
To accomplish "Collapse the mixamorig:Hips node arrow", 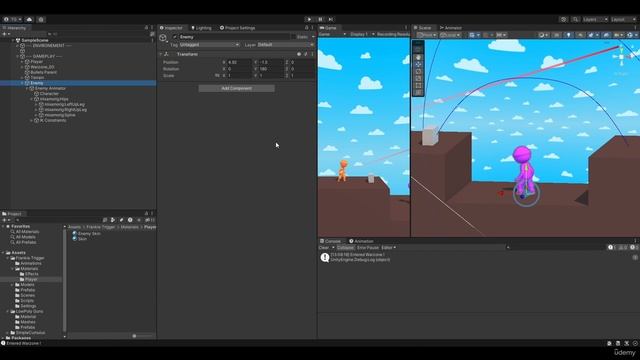I will [x=31, y=99].
